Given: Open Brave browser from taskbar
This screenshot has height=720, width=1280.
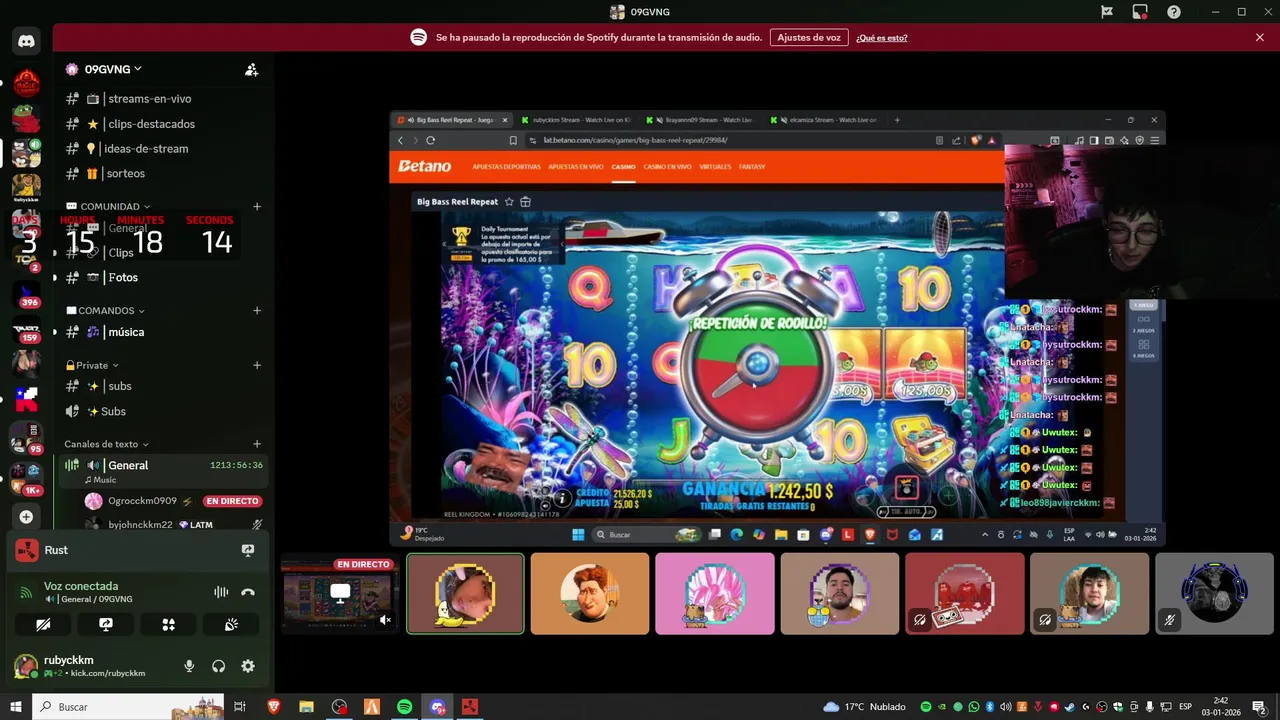Looking at the screenshot, I should tap(274, 707).
